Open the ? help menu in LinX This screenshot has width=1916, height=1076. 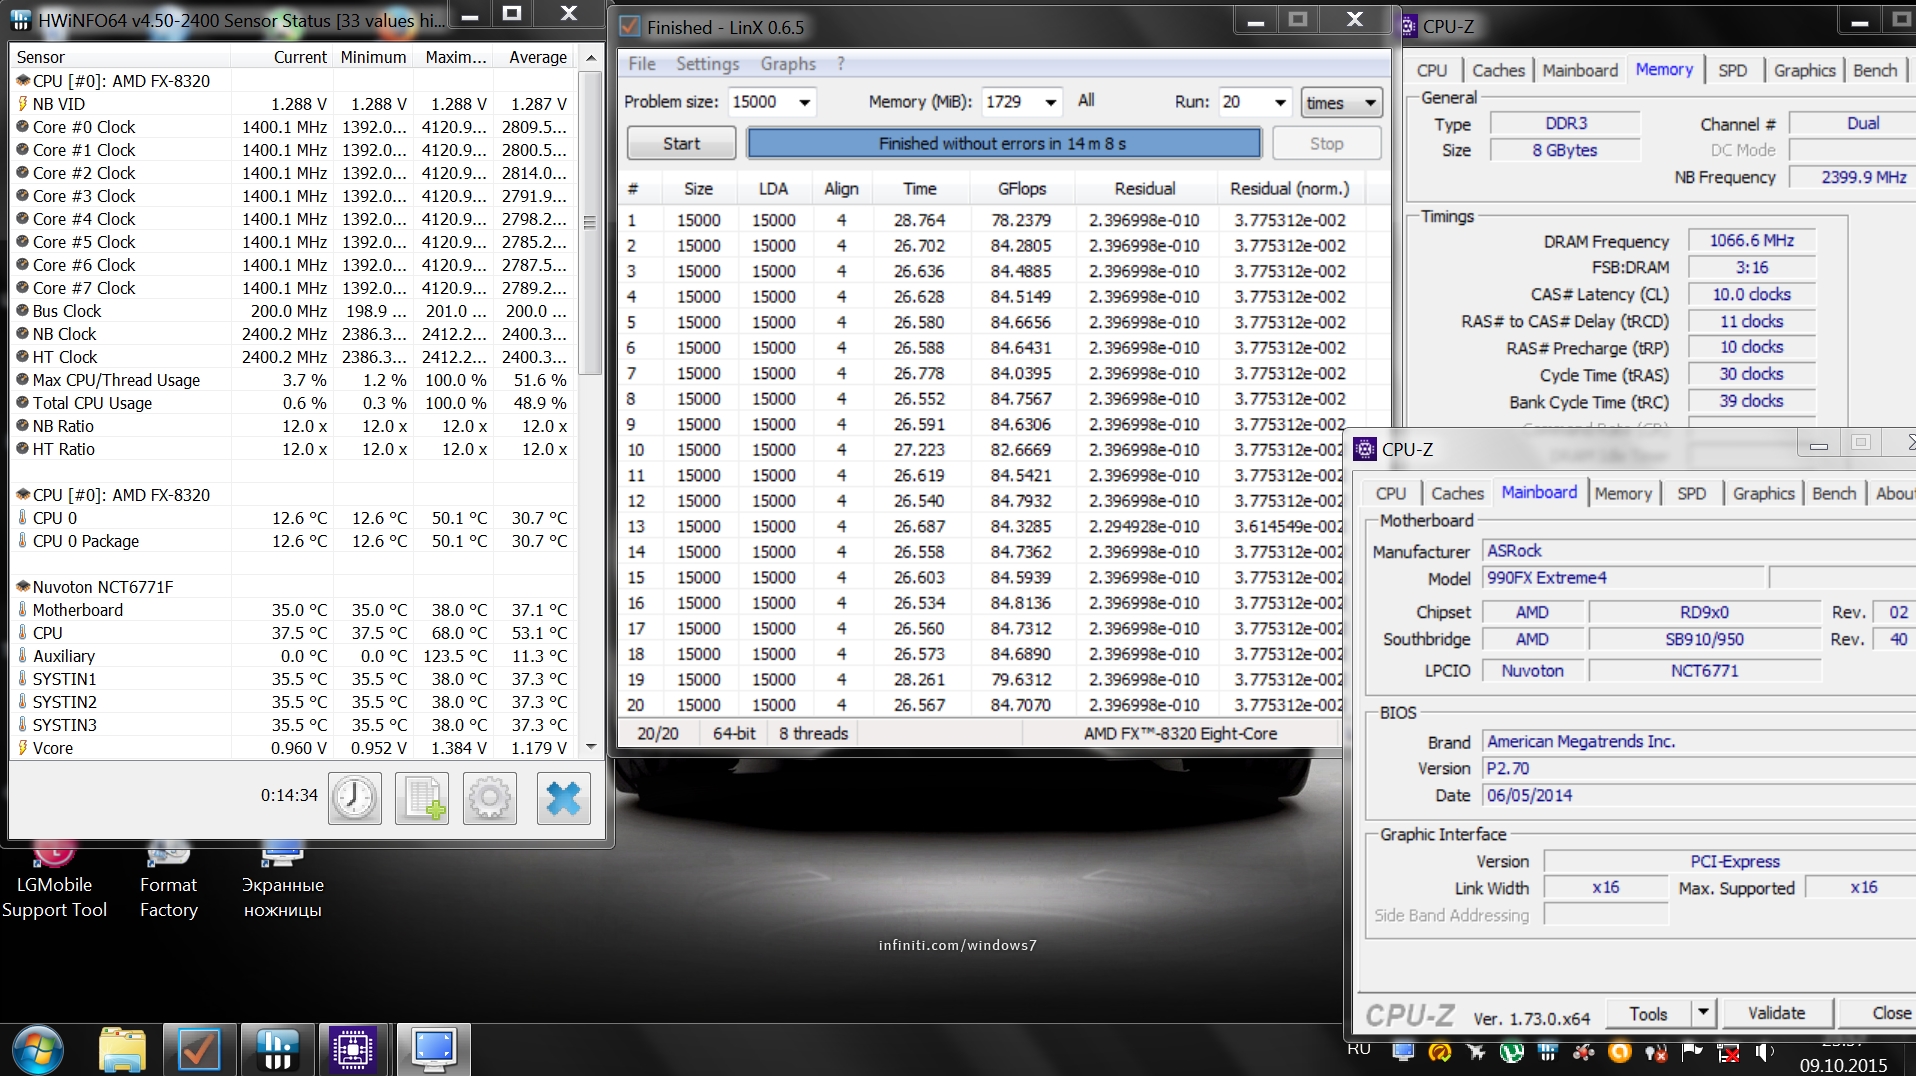pos(841,64)
